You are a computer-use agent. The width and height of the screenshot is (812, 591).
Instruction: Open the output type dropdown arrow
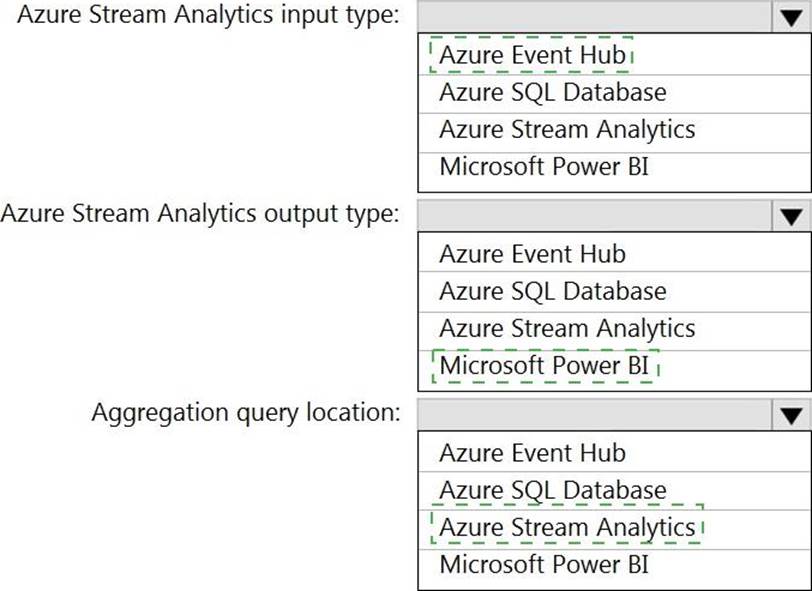tap(792, 216)
